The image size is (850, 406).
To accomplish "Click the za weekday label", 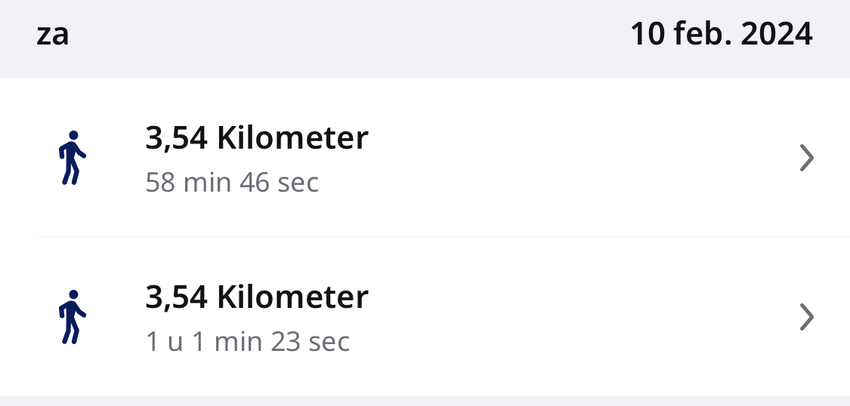I will coord(52,35).
